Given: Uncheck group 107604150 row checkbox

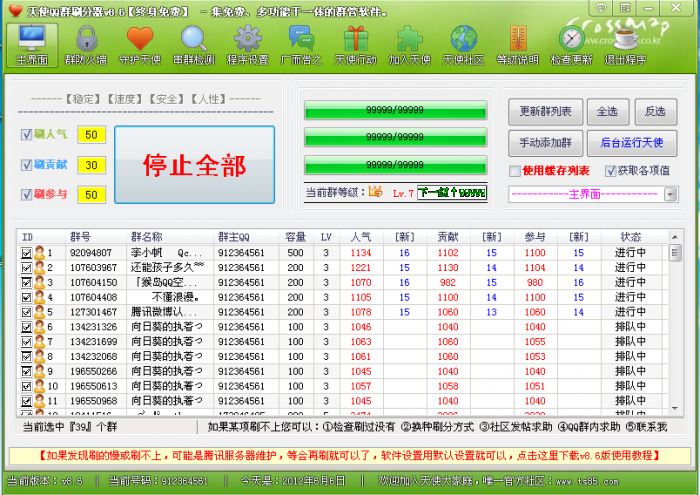Looking at the screenshot, I should (x=26, y=283).
